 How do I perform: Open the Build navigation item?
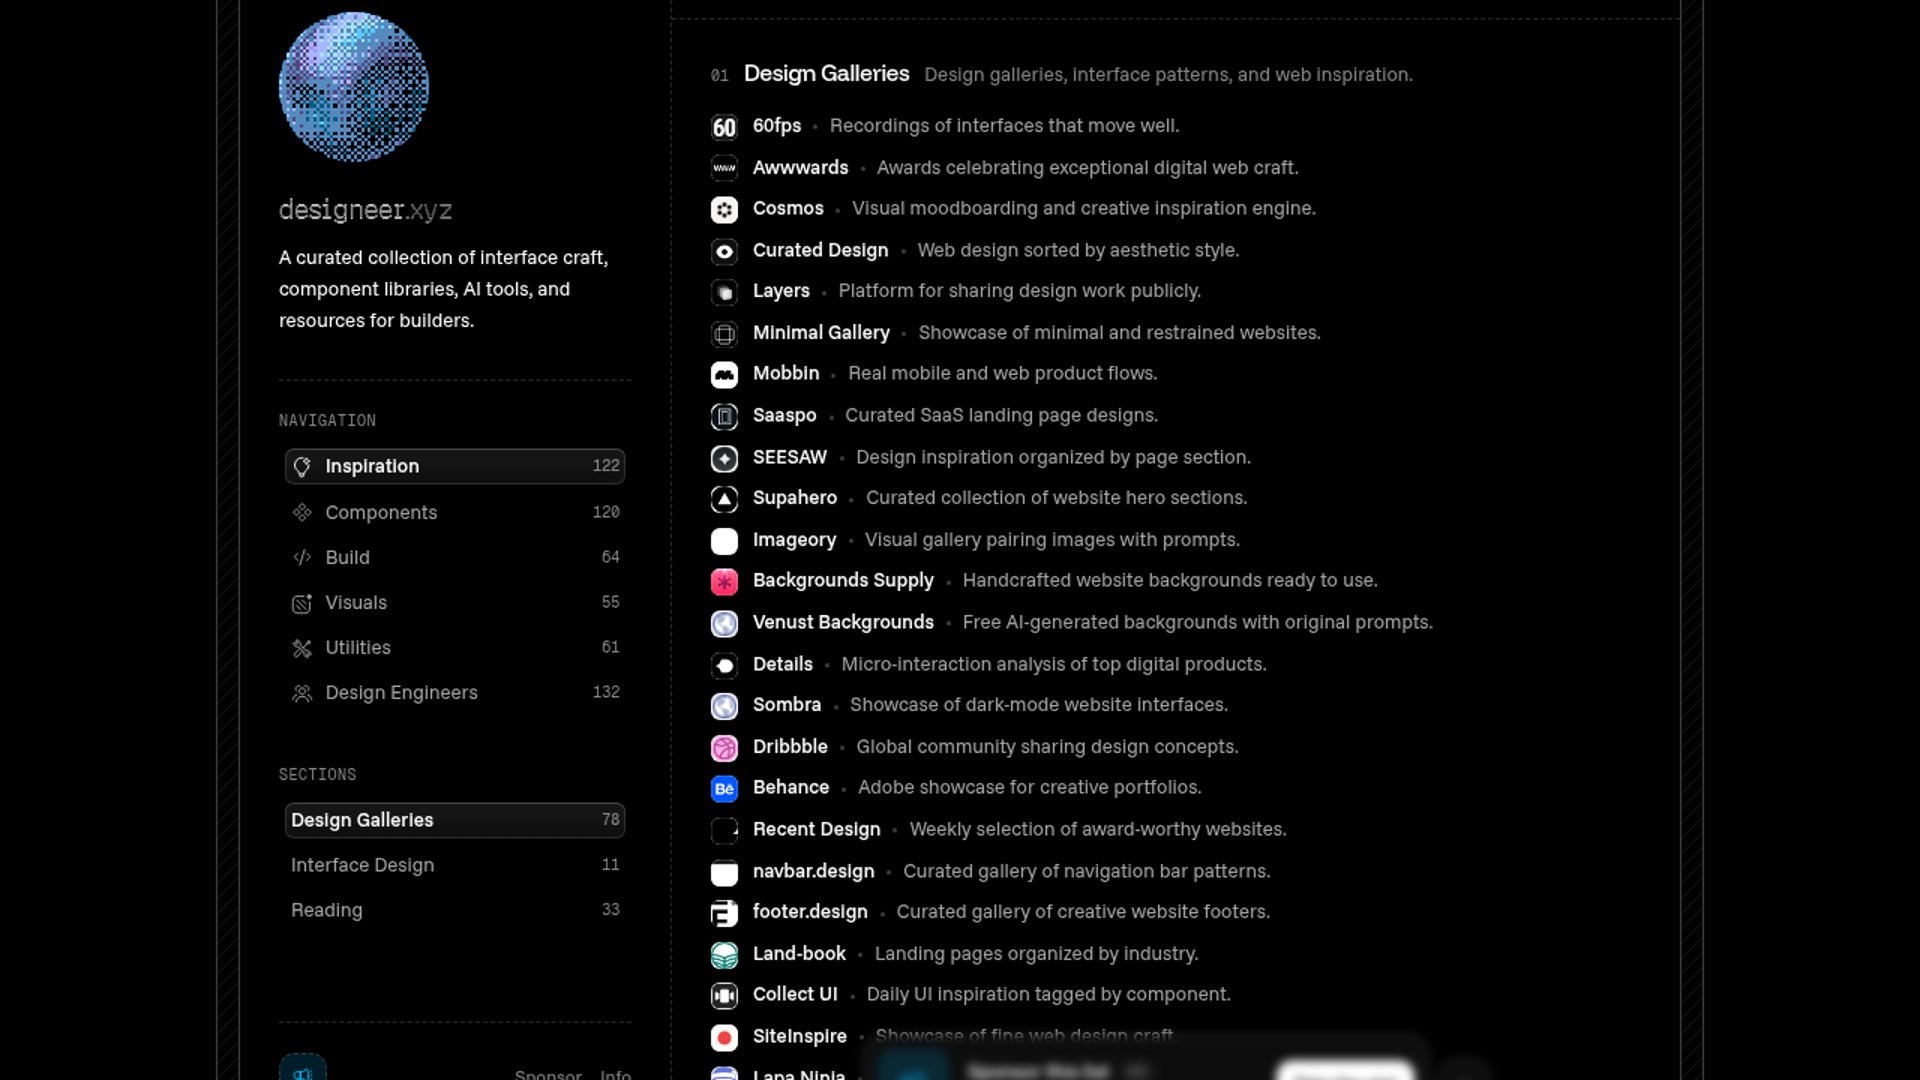(455, 557)
